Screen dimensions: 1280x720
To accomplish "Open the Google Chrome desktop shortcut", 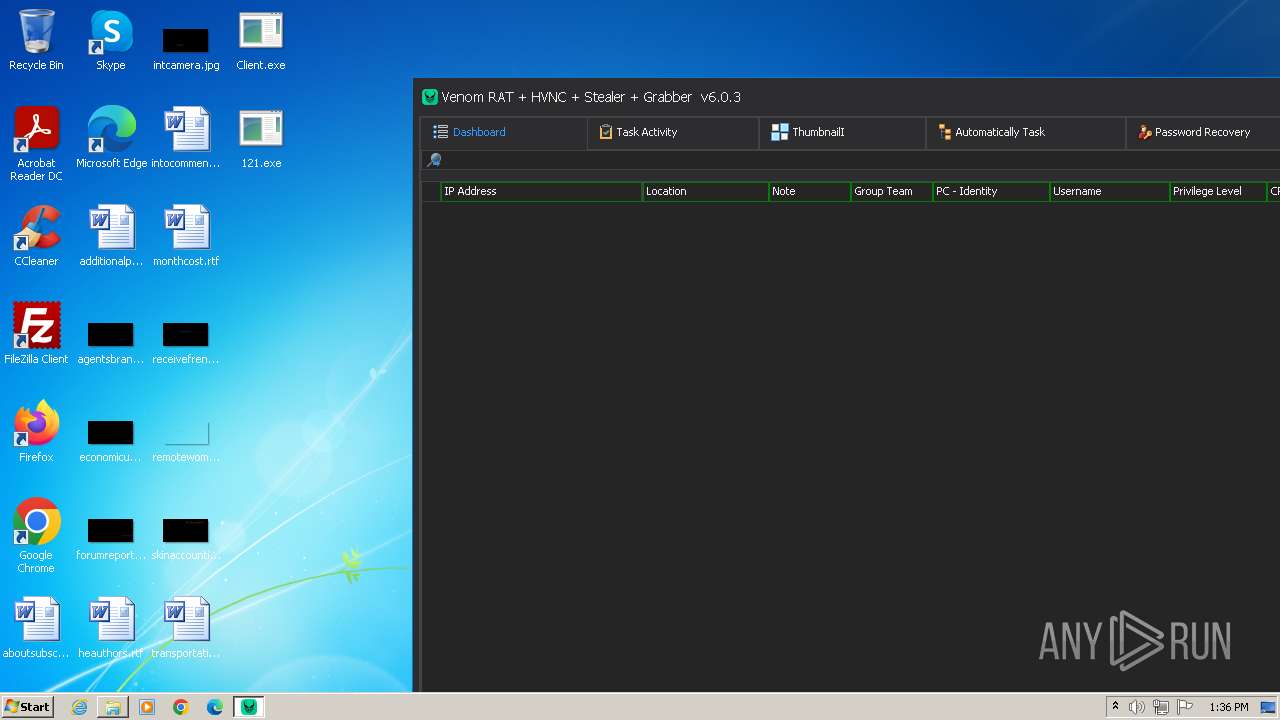I will click(36, 537).
